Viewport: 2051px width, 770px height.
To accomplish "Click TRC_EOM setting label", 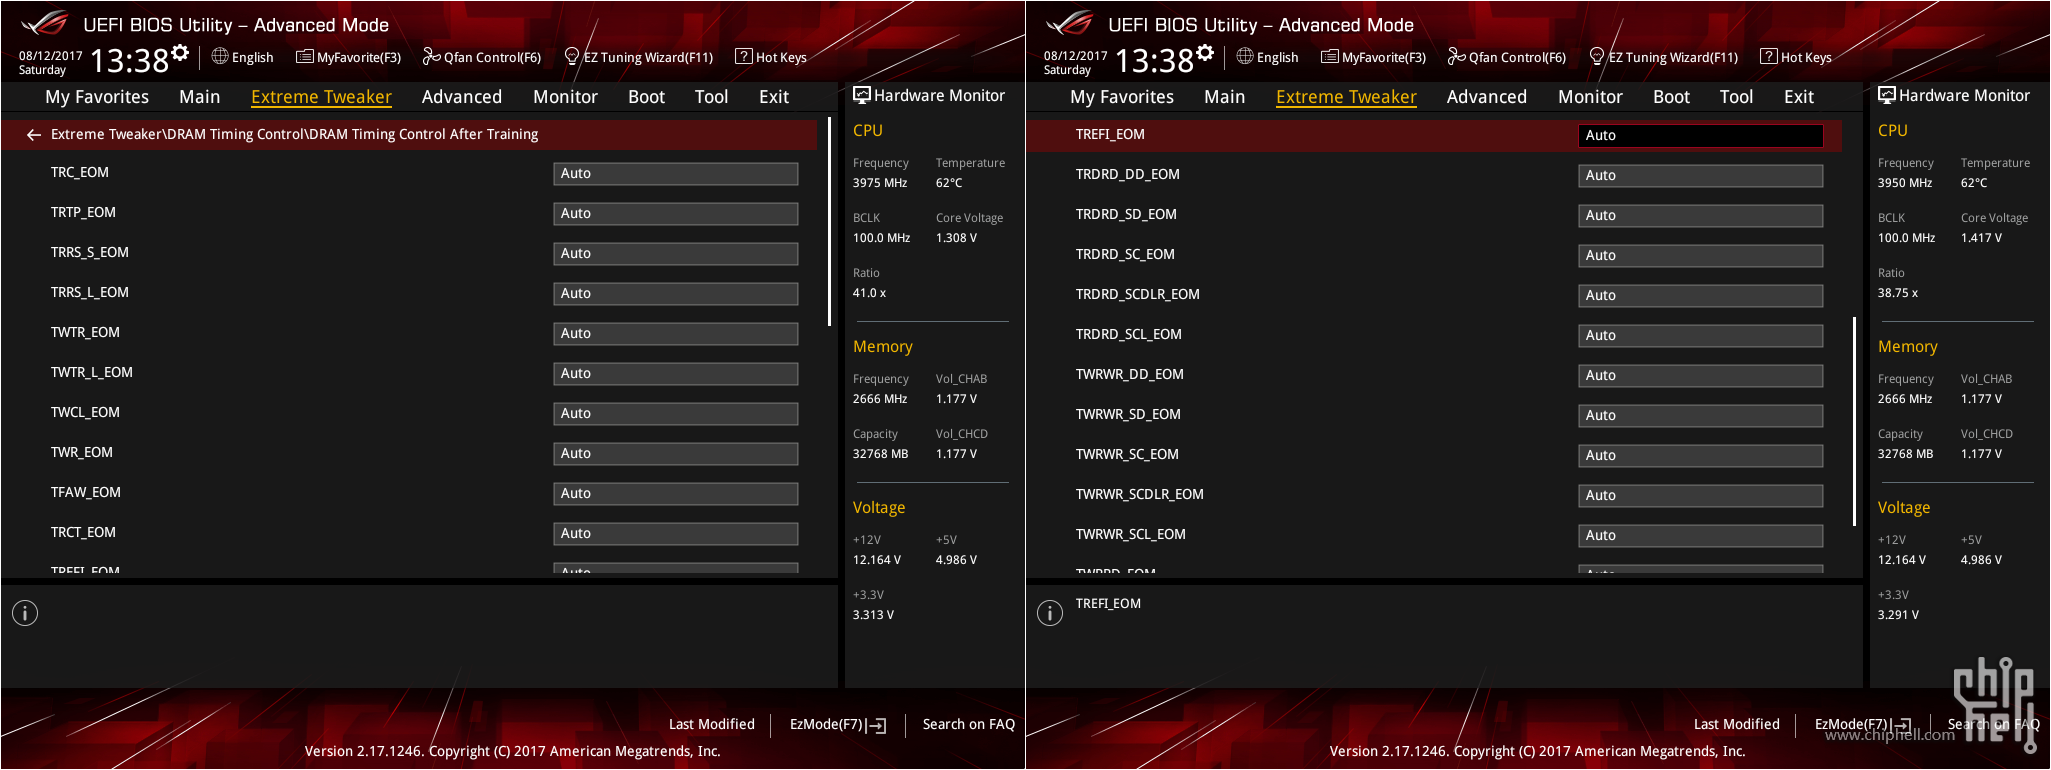I will [x=80, y=172].
